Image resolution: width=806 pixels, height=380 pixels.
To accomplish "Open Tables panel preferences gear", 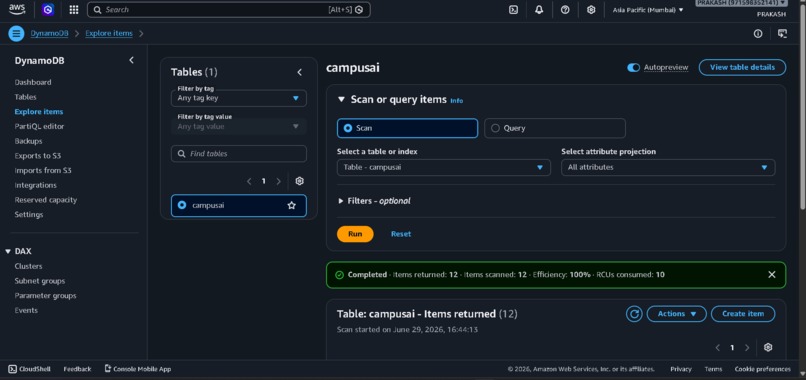I will pos(300,181).
